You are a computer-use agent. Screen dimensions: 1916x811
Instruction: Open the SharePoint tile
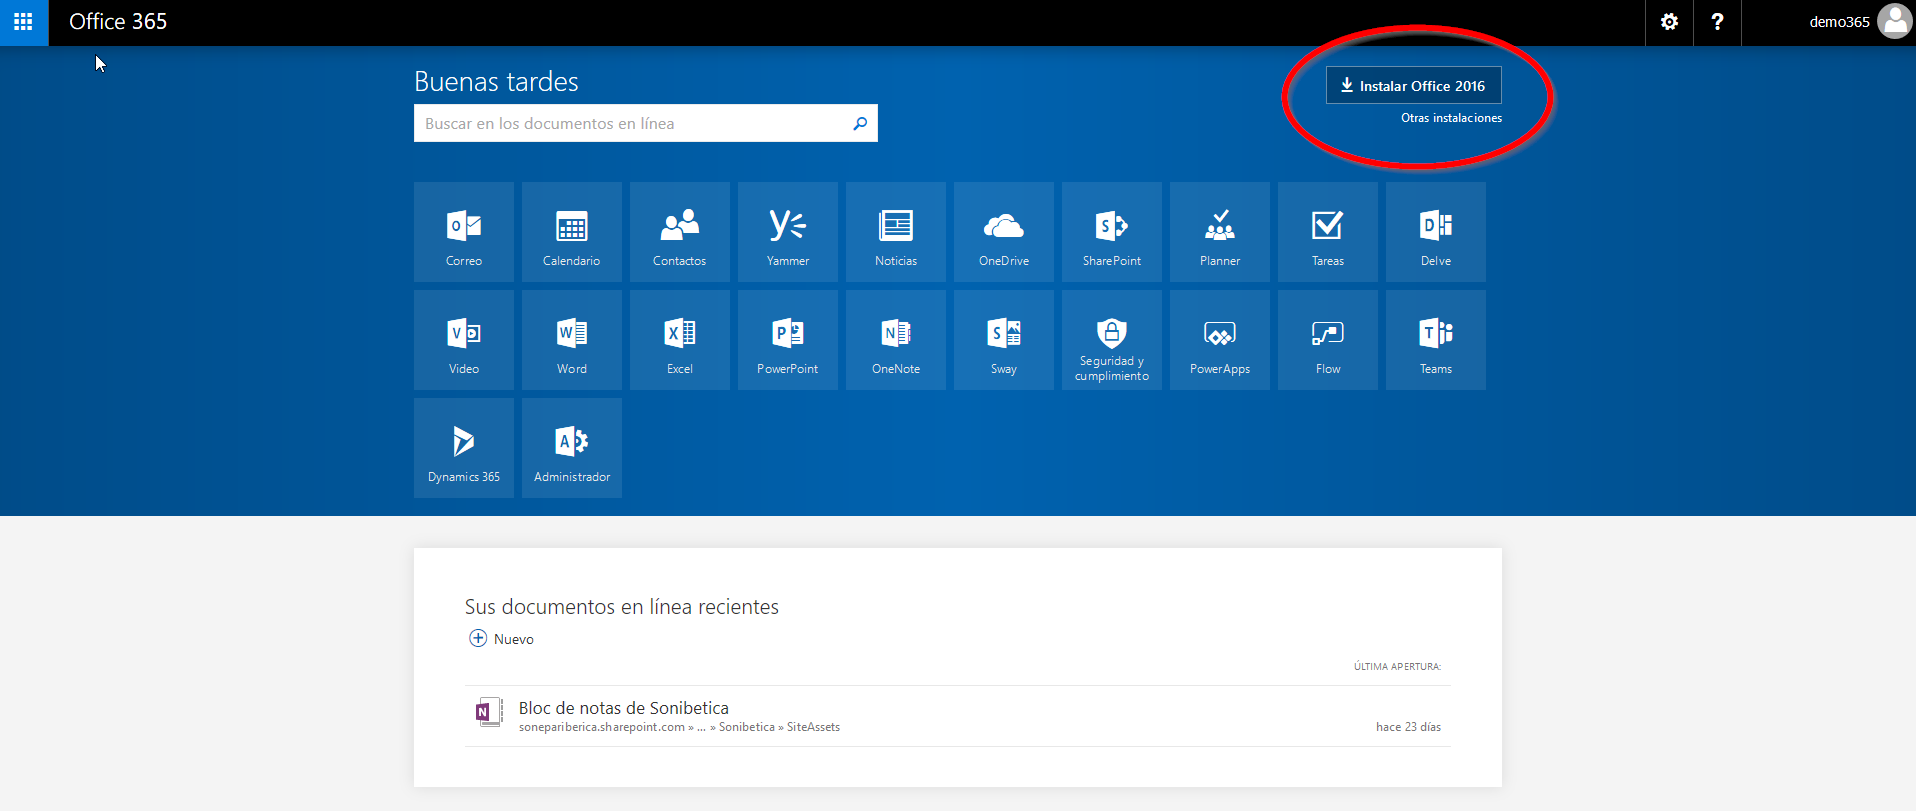tap(1112, 232)
